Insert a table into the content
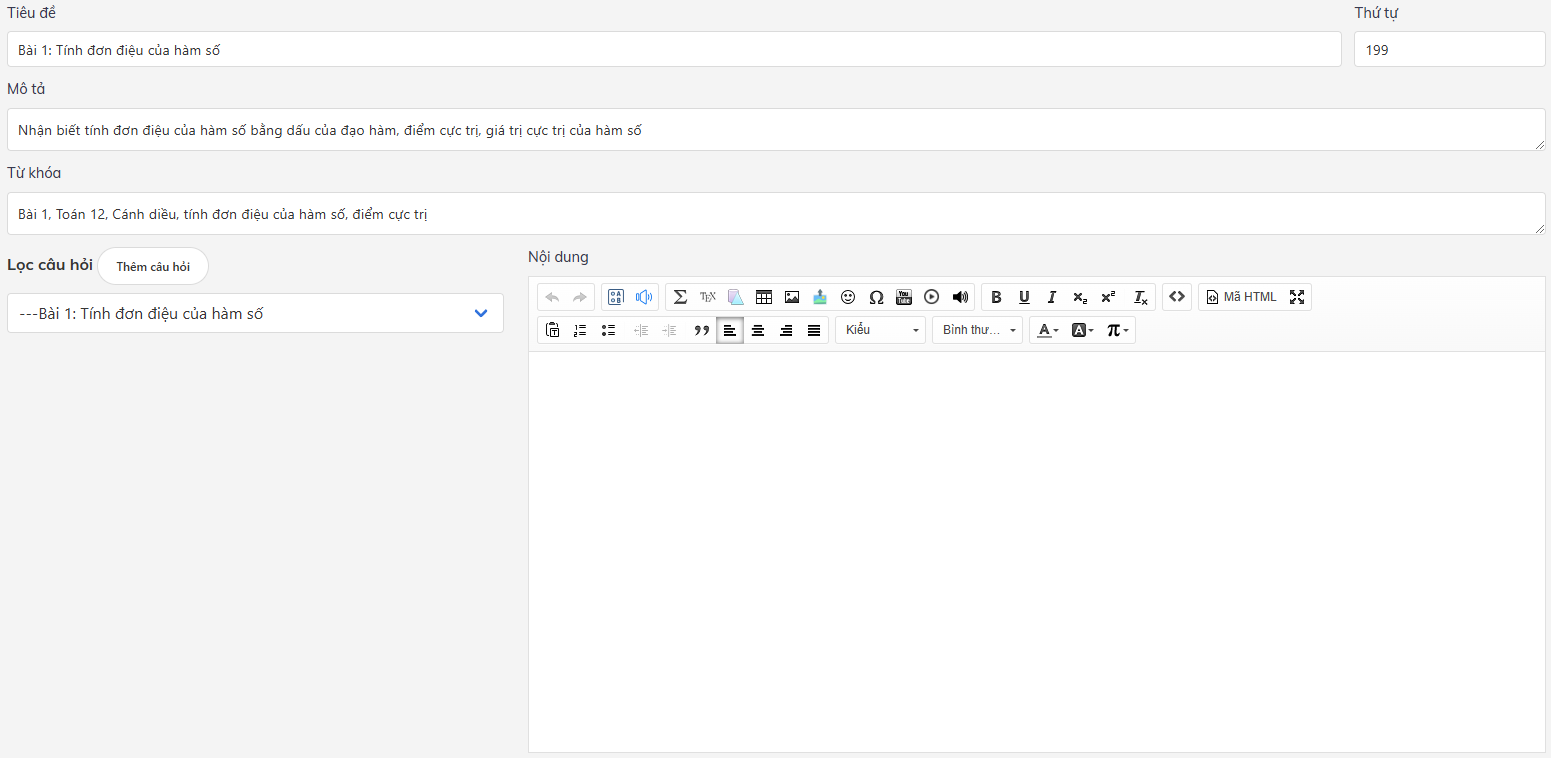The height and width of the screenshot is (758, 1551). [x=764, y=297]
